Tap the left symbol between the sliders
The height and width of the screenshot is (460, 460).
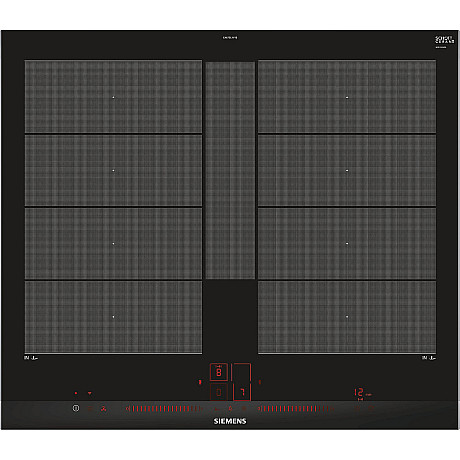point(217,408)
